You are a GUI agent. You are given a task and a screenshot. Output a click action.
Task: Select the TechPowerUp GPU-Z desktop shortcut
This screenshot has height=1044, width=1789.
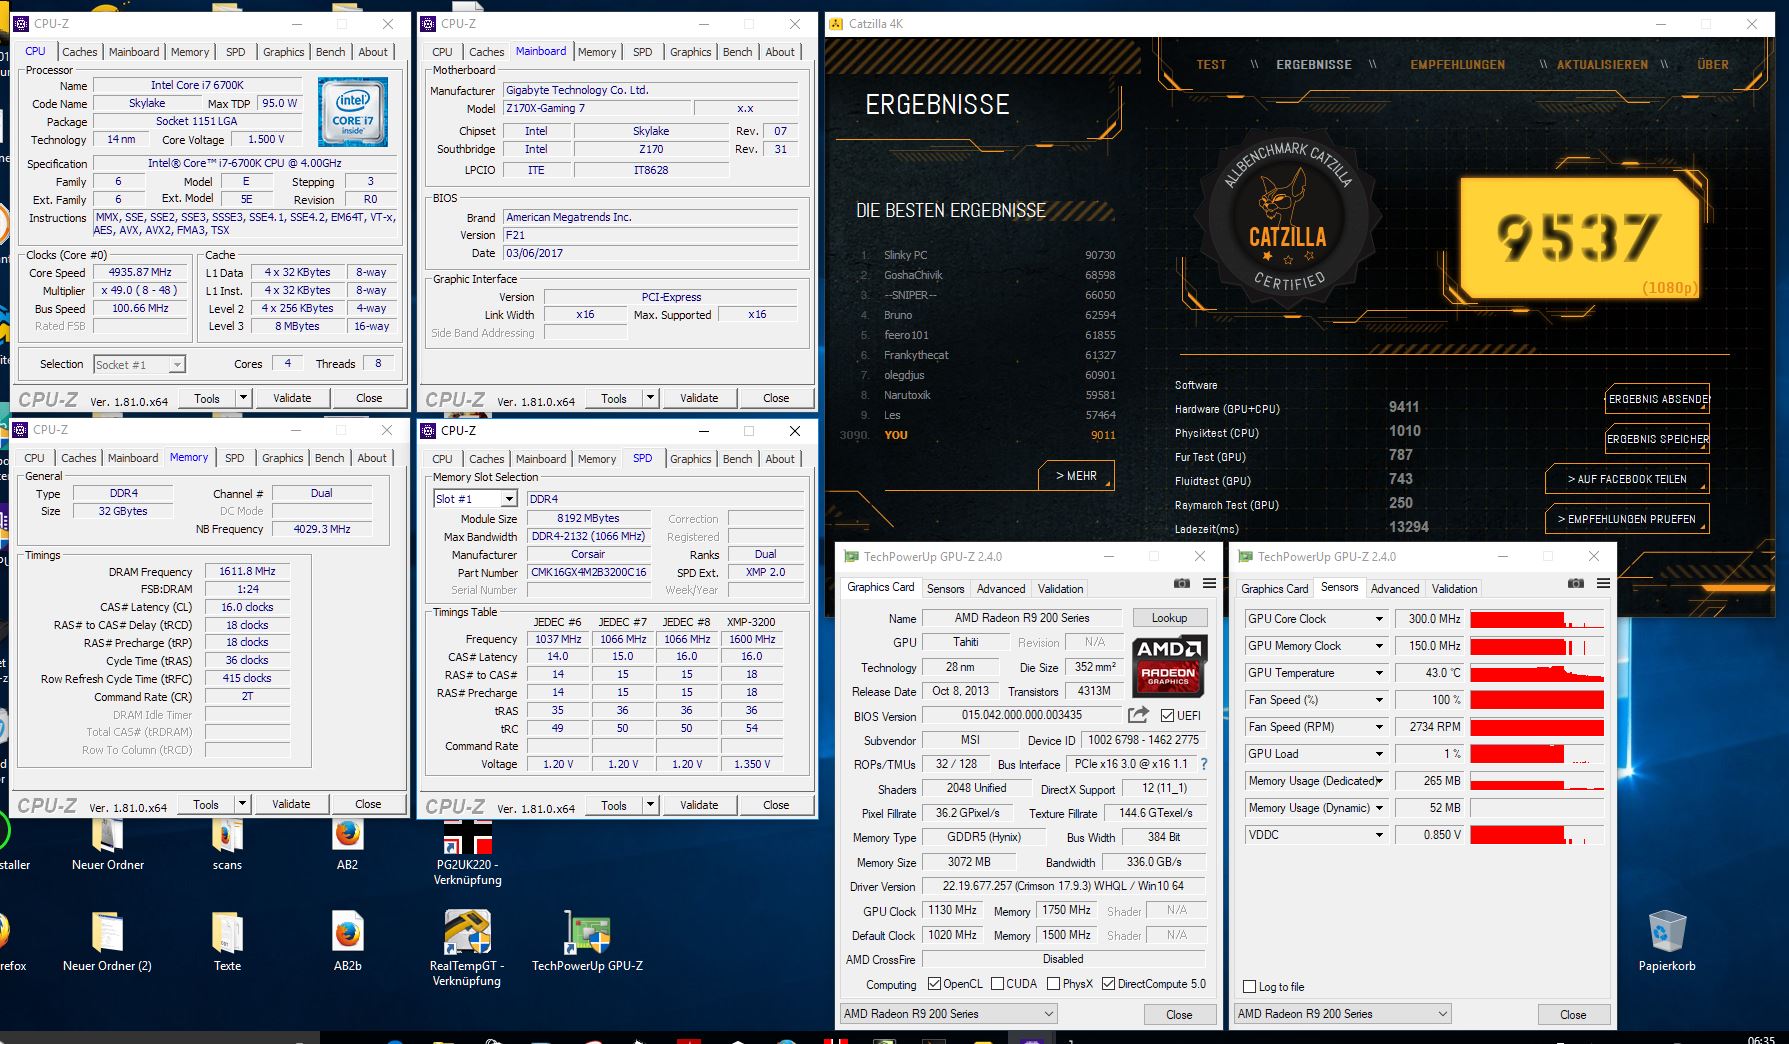(587, 932)
